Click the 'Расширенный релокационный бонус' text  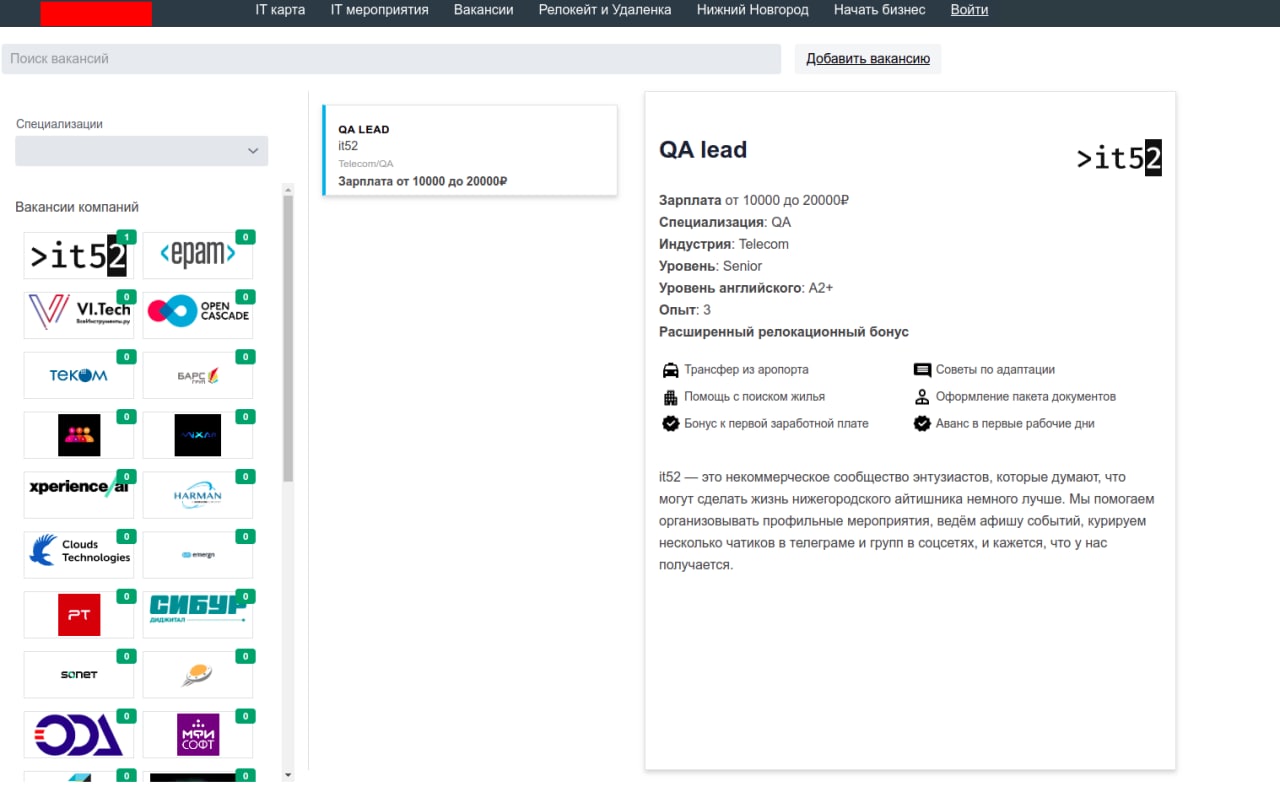click(784, 332)
